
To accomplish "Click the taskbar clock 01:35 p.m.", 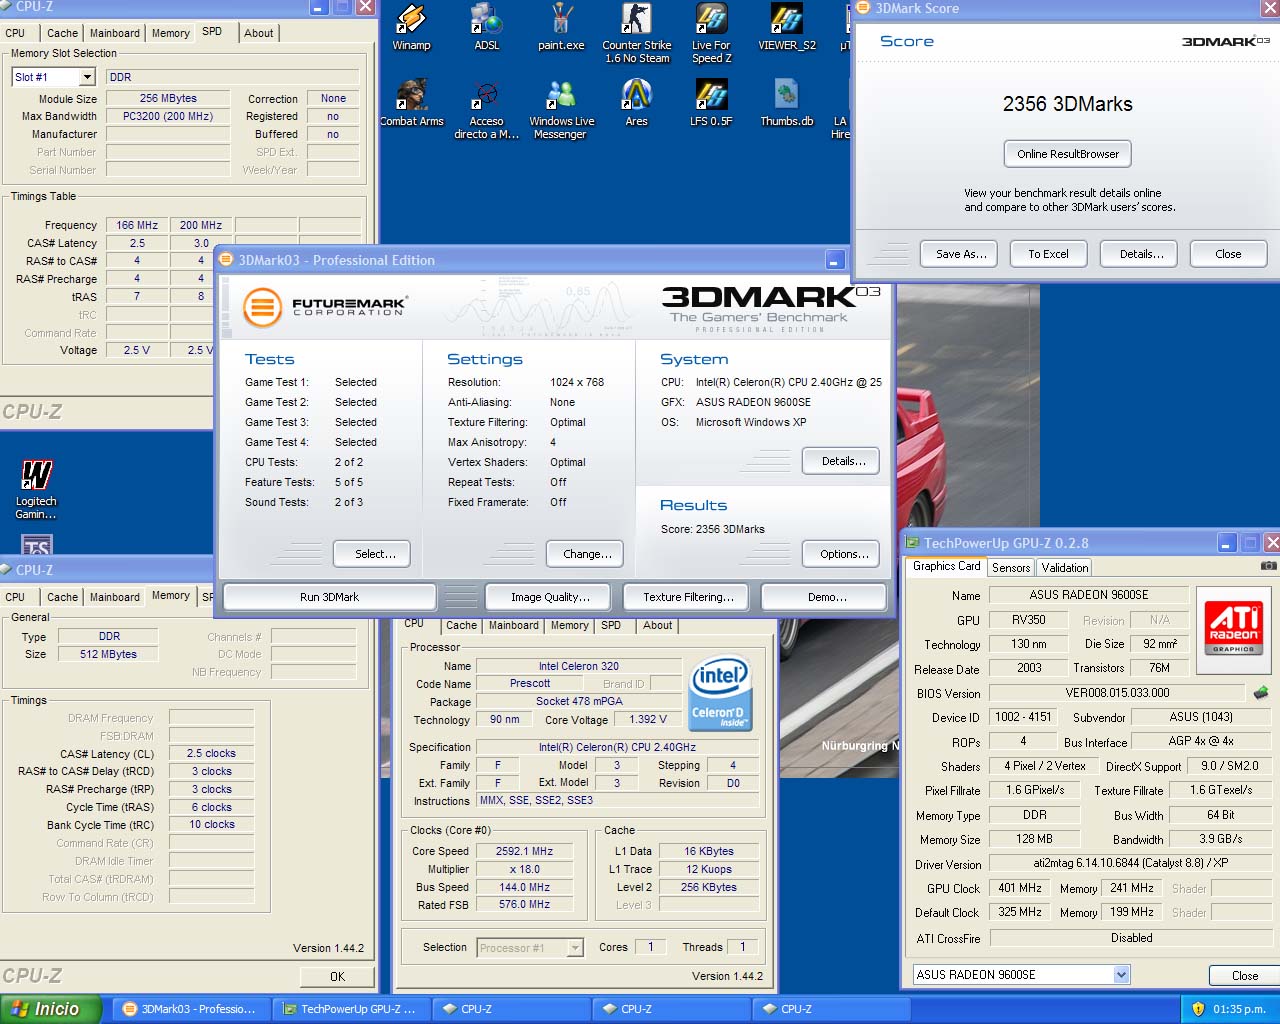I will click(1239, 1009).
